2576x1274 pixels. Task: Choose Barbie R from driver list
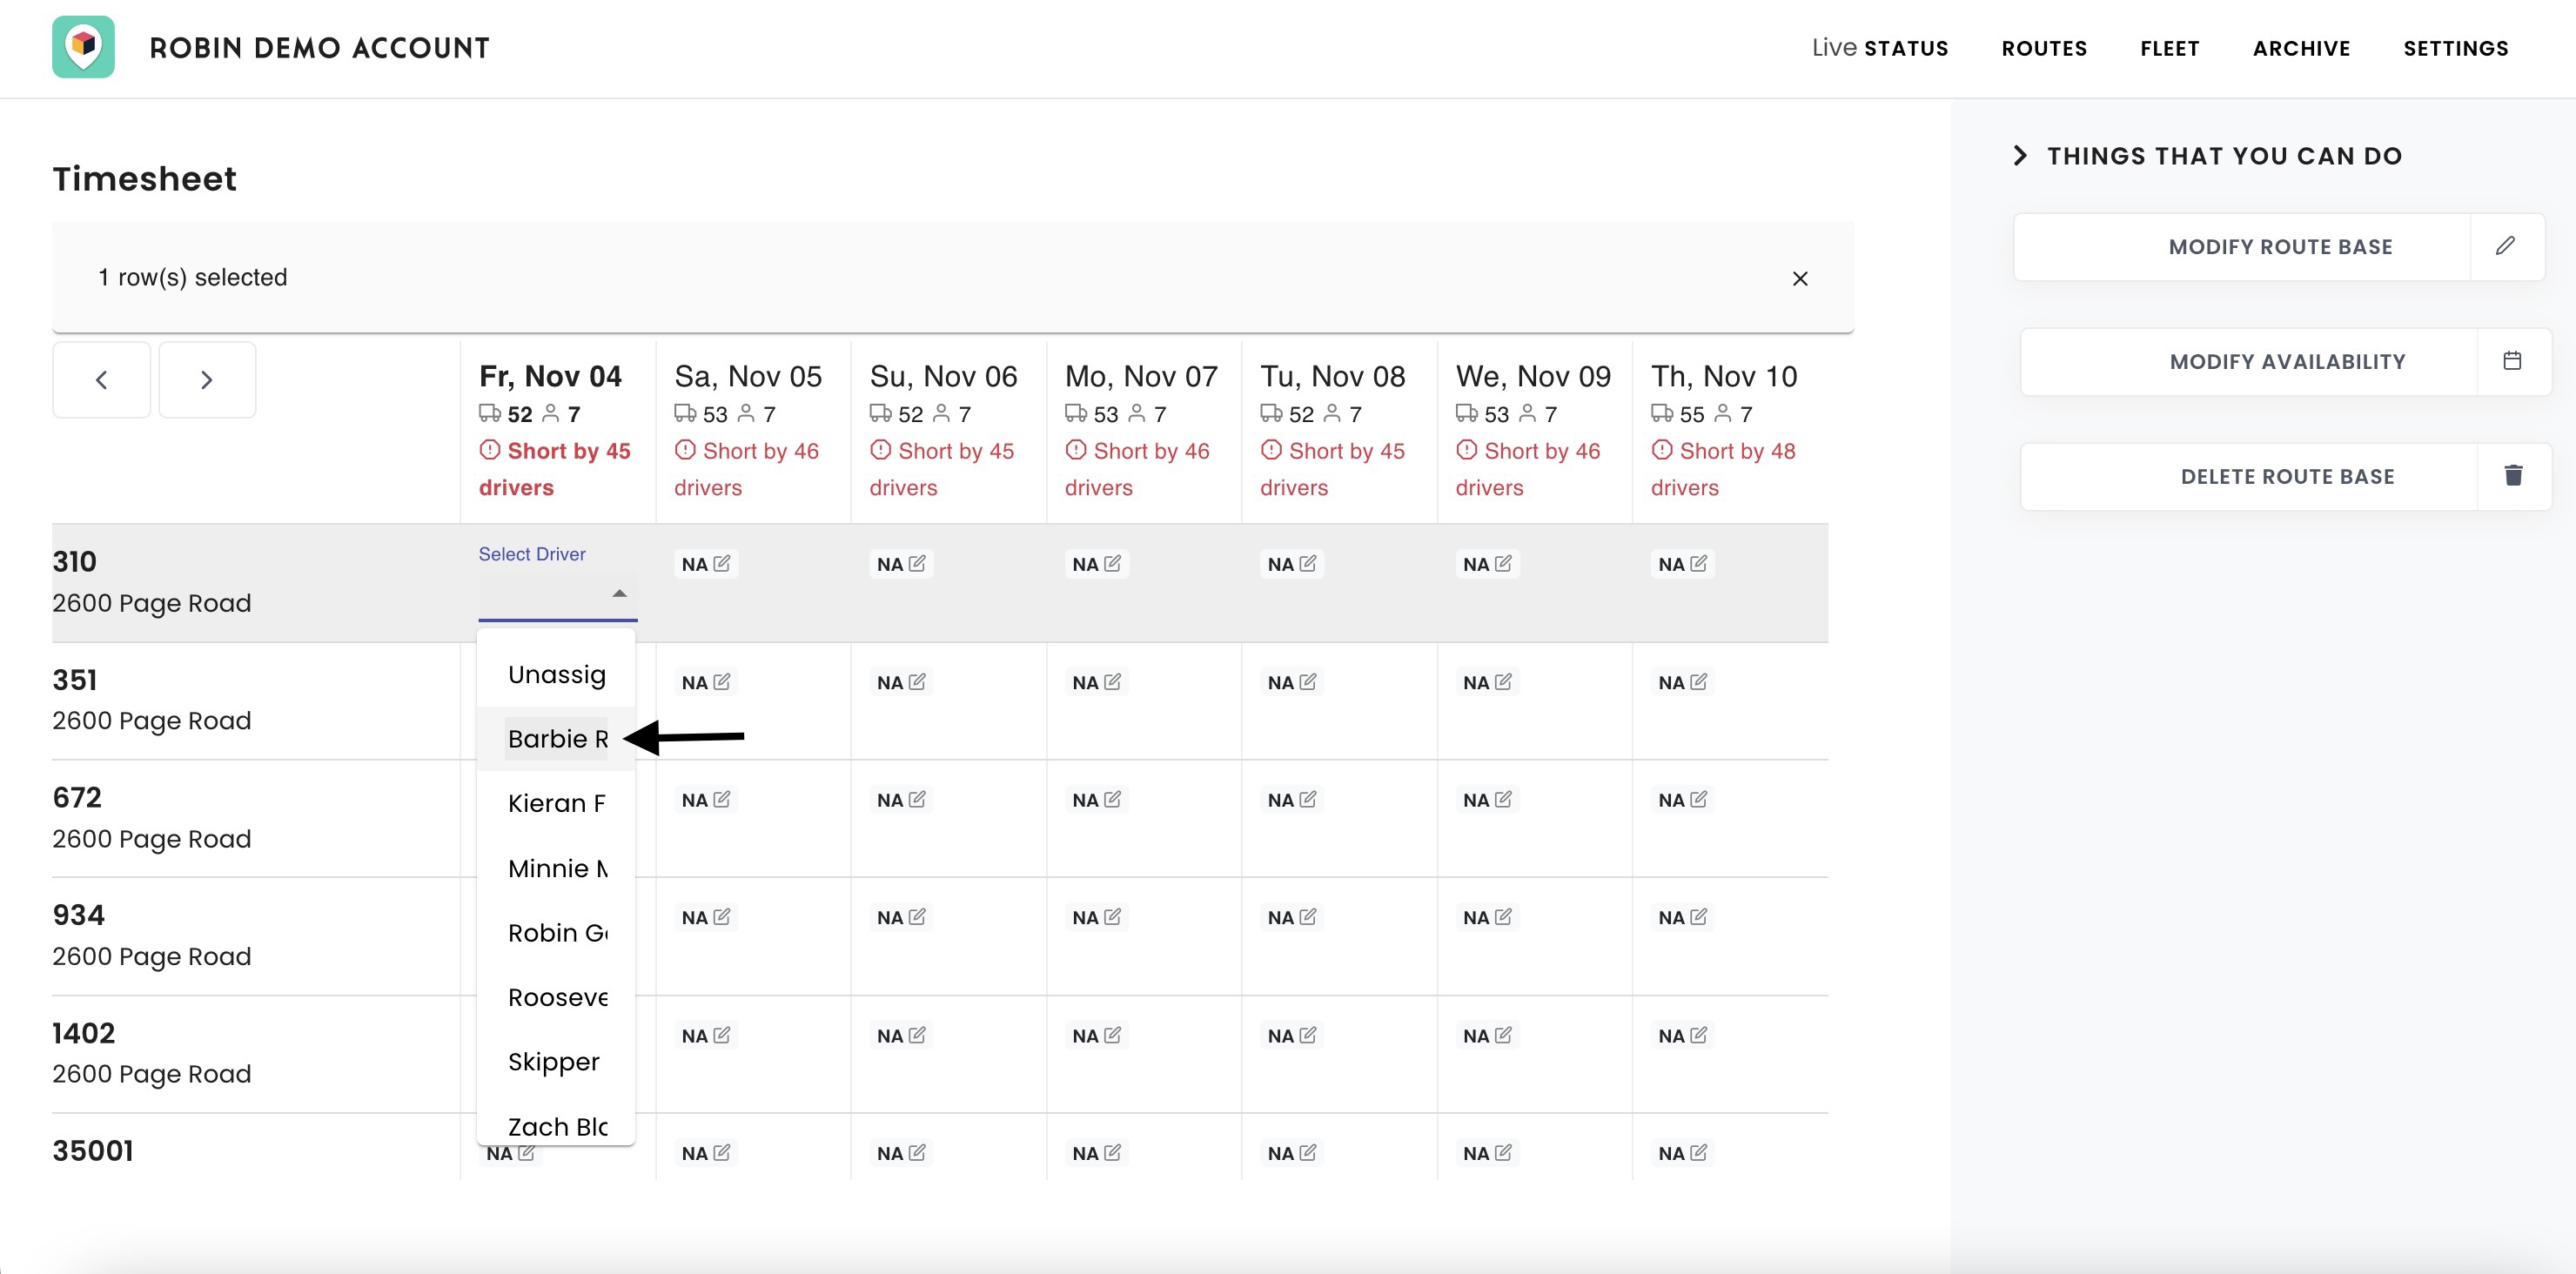click(x=557, y=739)
